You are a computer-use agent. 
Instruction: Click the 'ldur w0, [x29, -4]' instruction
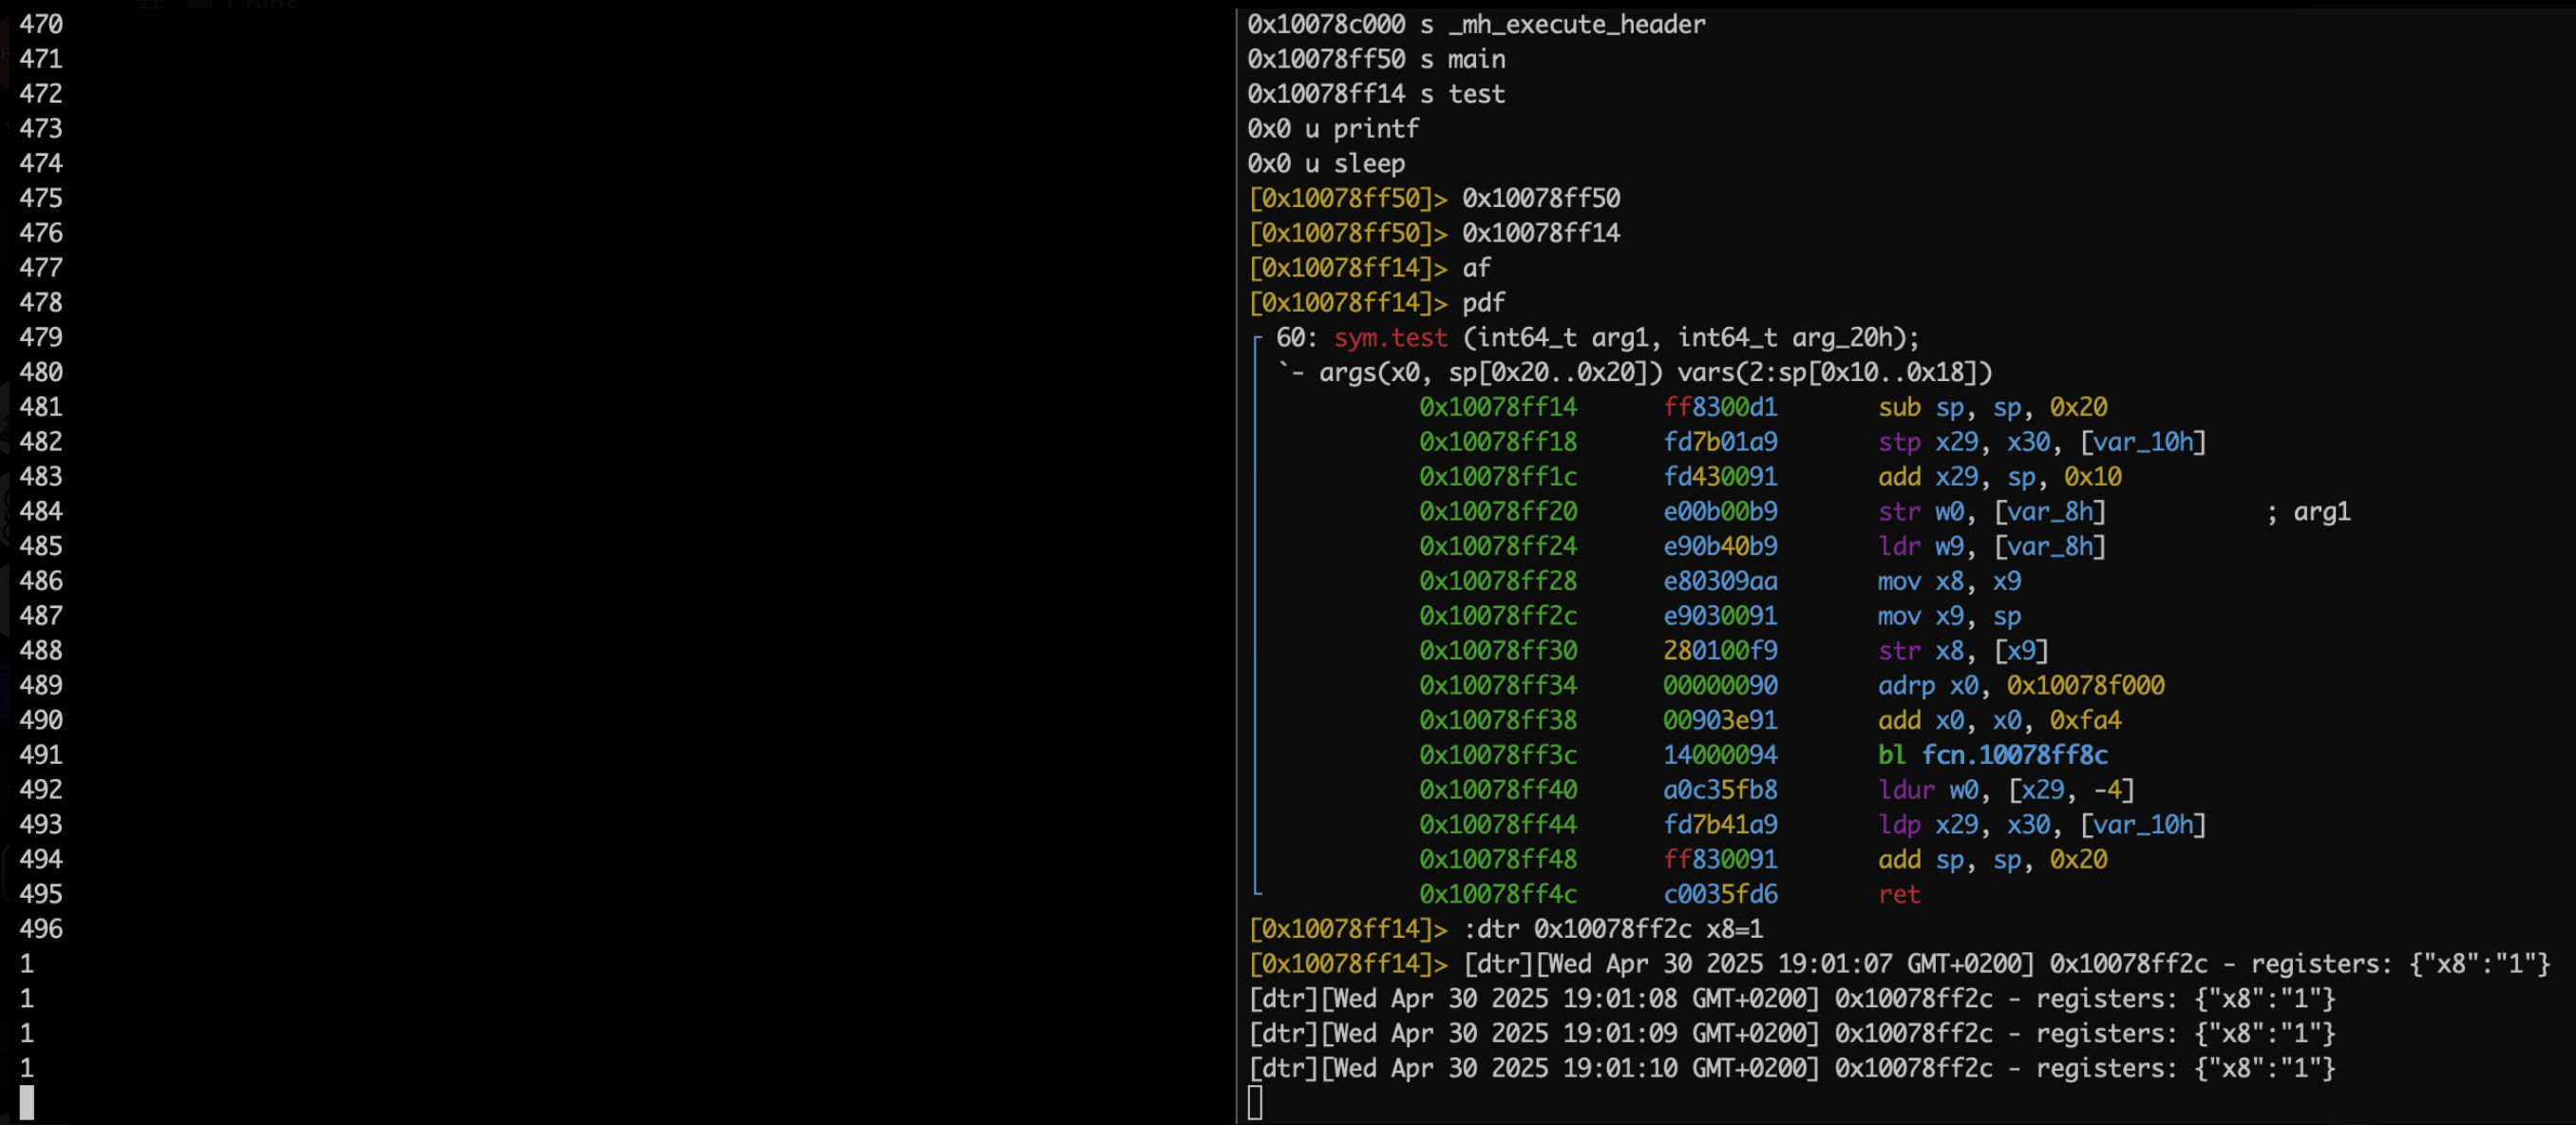click(x=2006, y=790)
